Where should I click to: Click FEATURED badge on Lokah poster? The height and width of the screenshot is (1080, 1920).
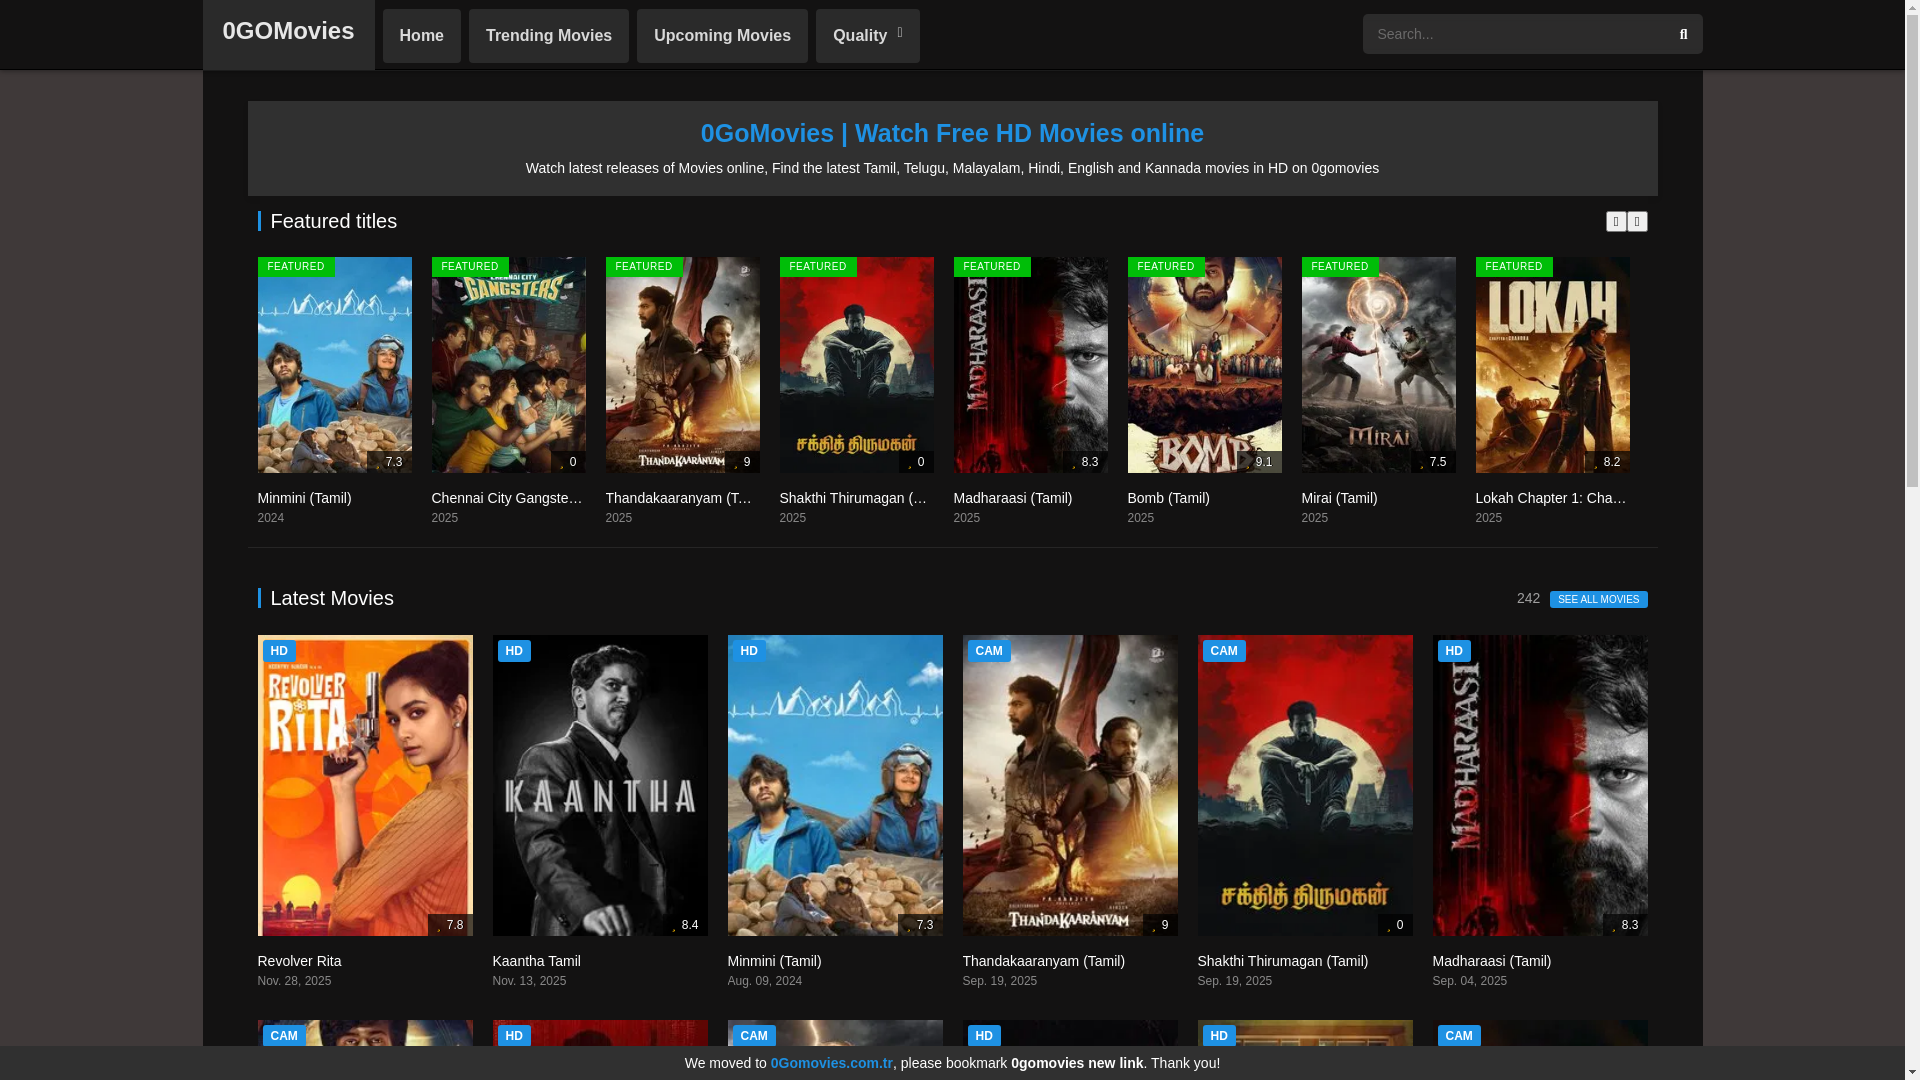tap(1513, 267)
